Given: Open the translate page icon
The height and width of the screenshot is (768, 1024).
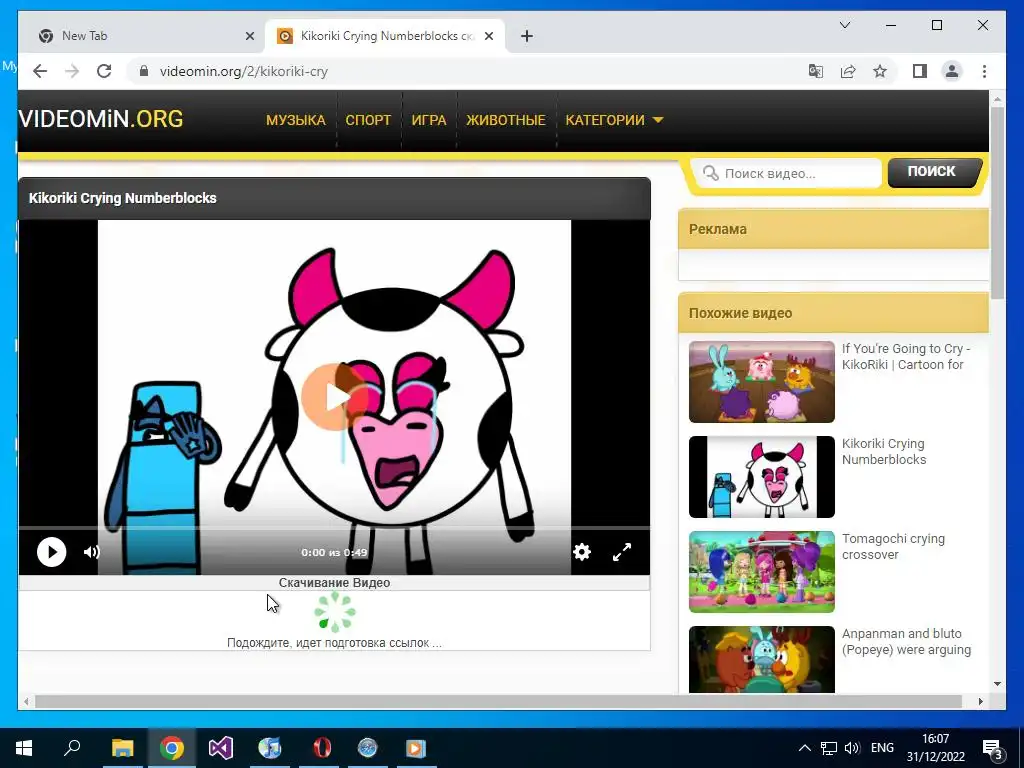Looking at the screenshot, I should [816, 71].
